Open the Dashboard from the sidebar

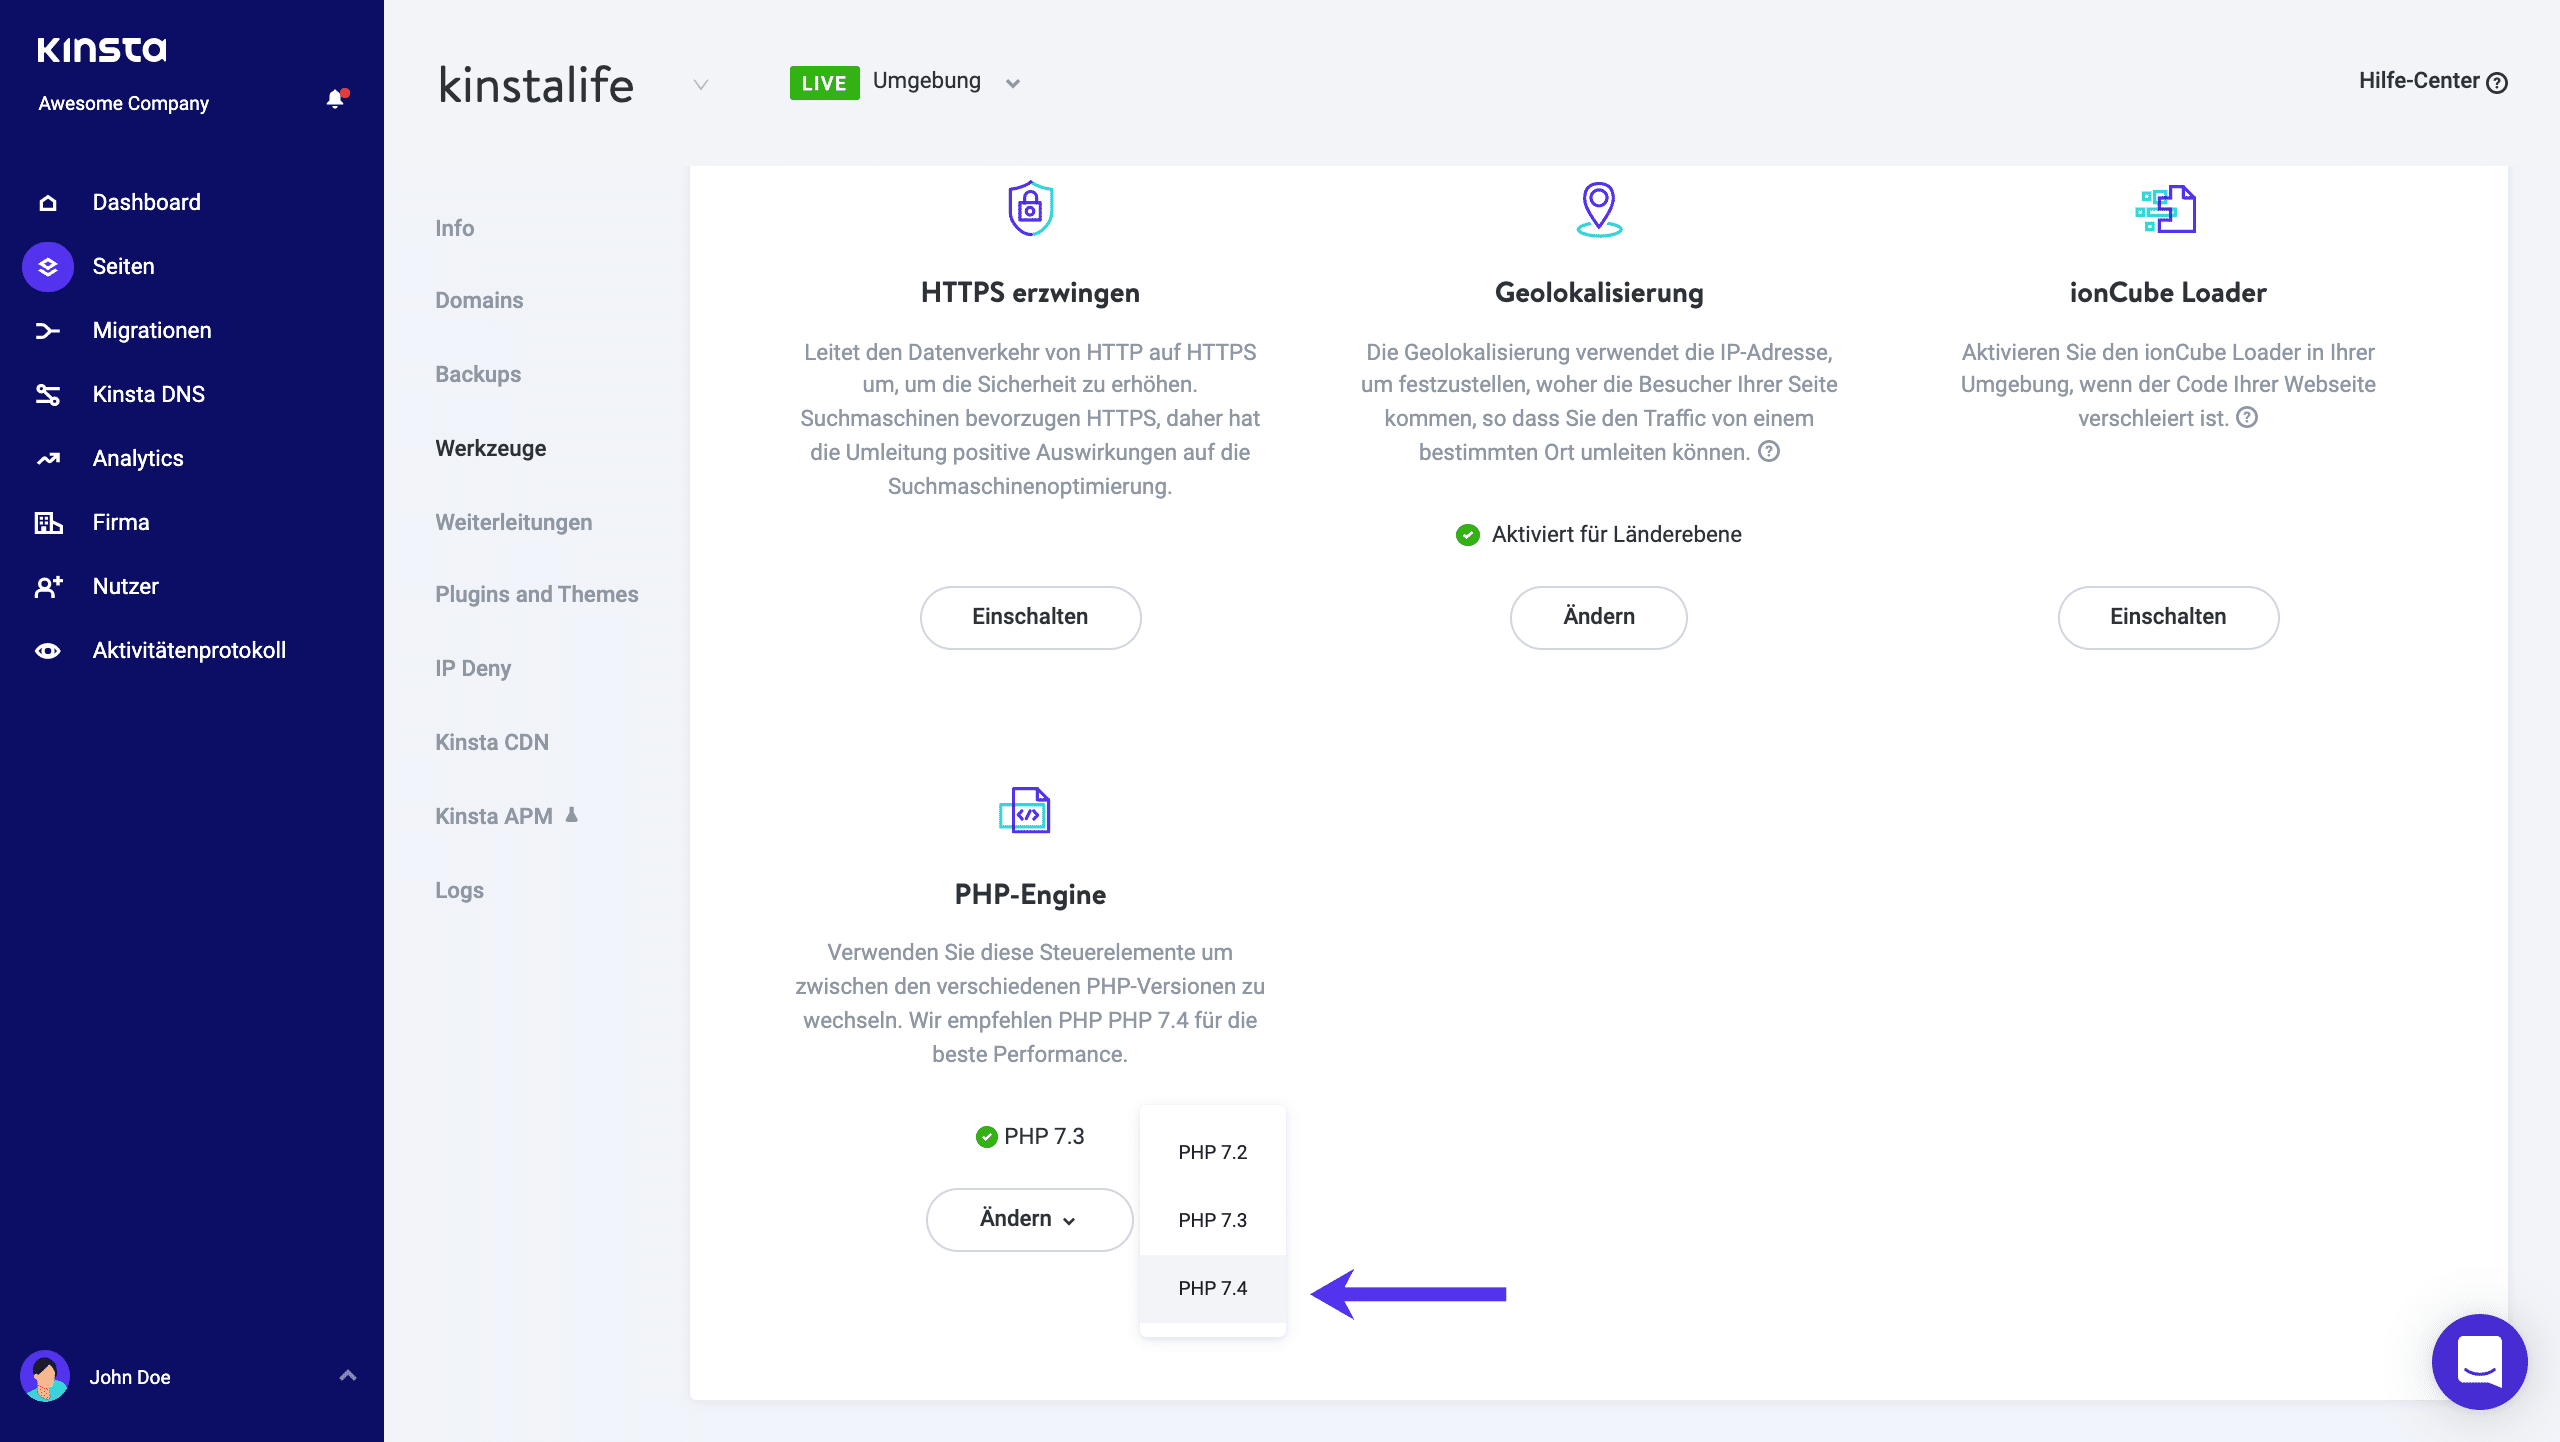146,201
